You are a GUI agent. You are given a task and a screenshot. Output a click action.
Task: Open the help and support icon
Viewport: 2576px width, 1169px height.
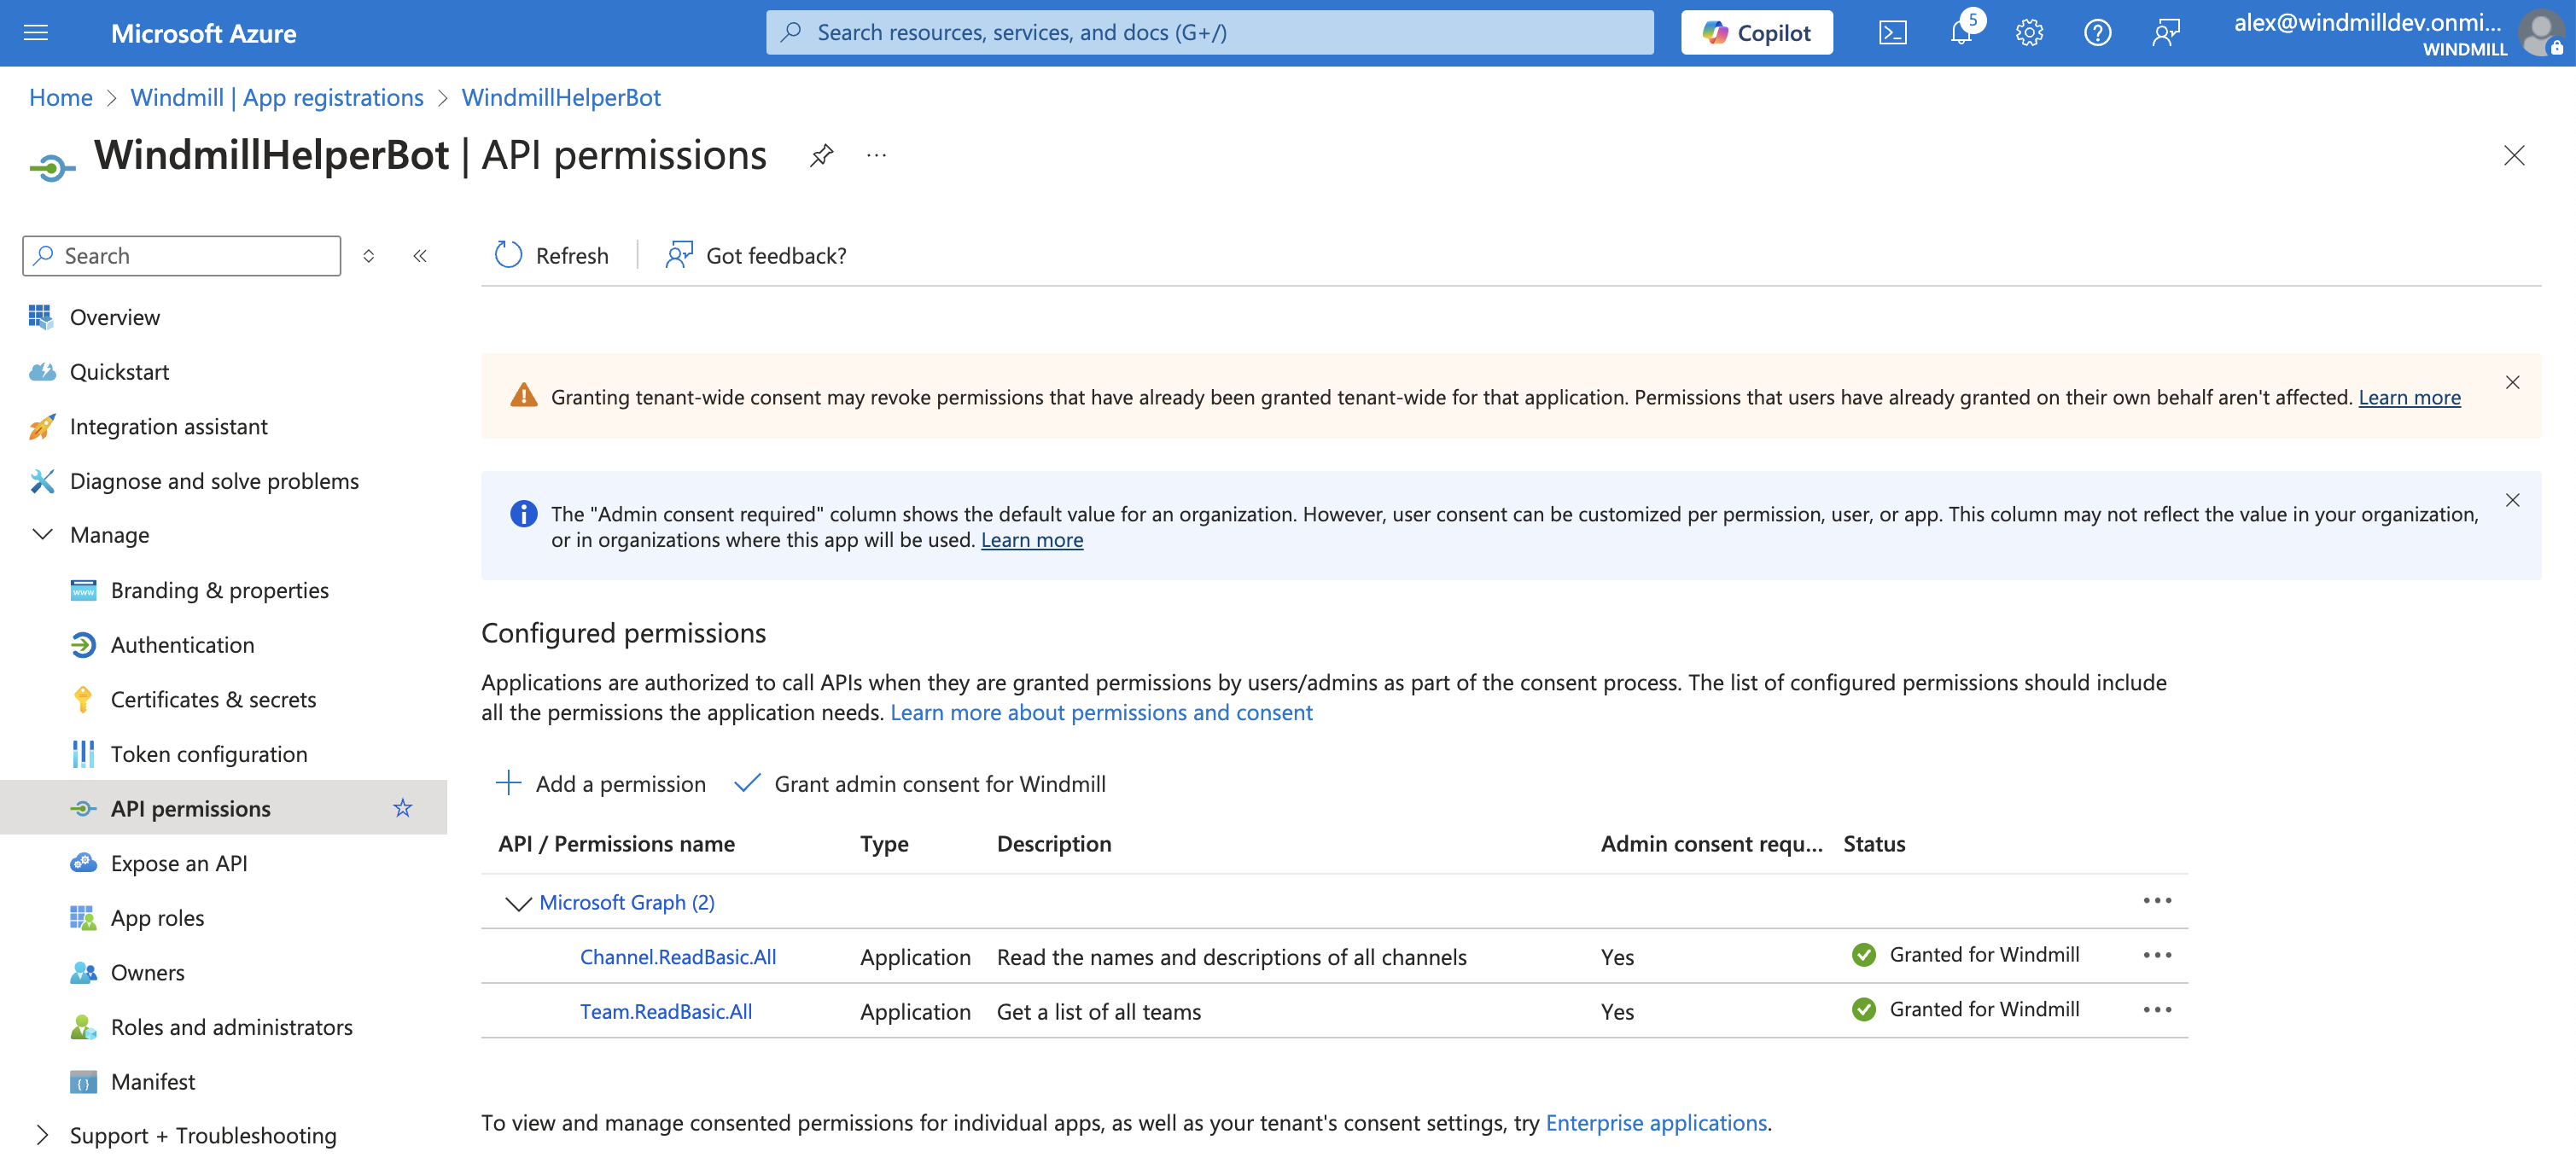[2098, 32]
